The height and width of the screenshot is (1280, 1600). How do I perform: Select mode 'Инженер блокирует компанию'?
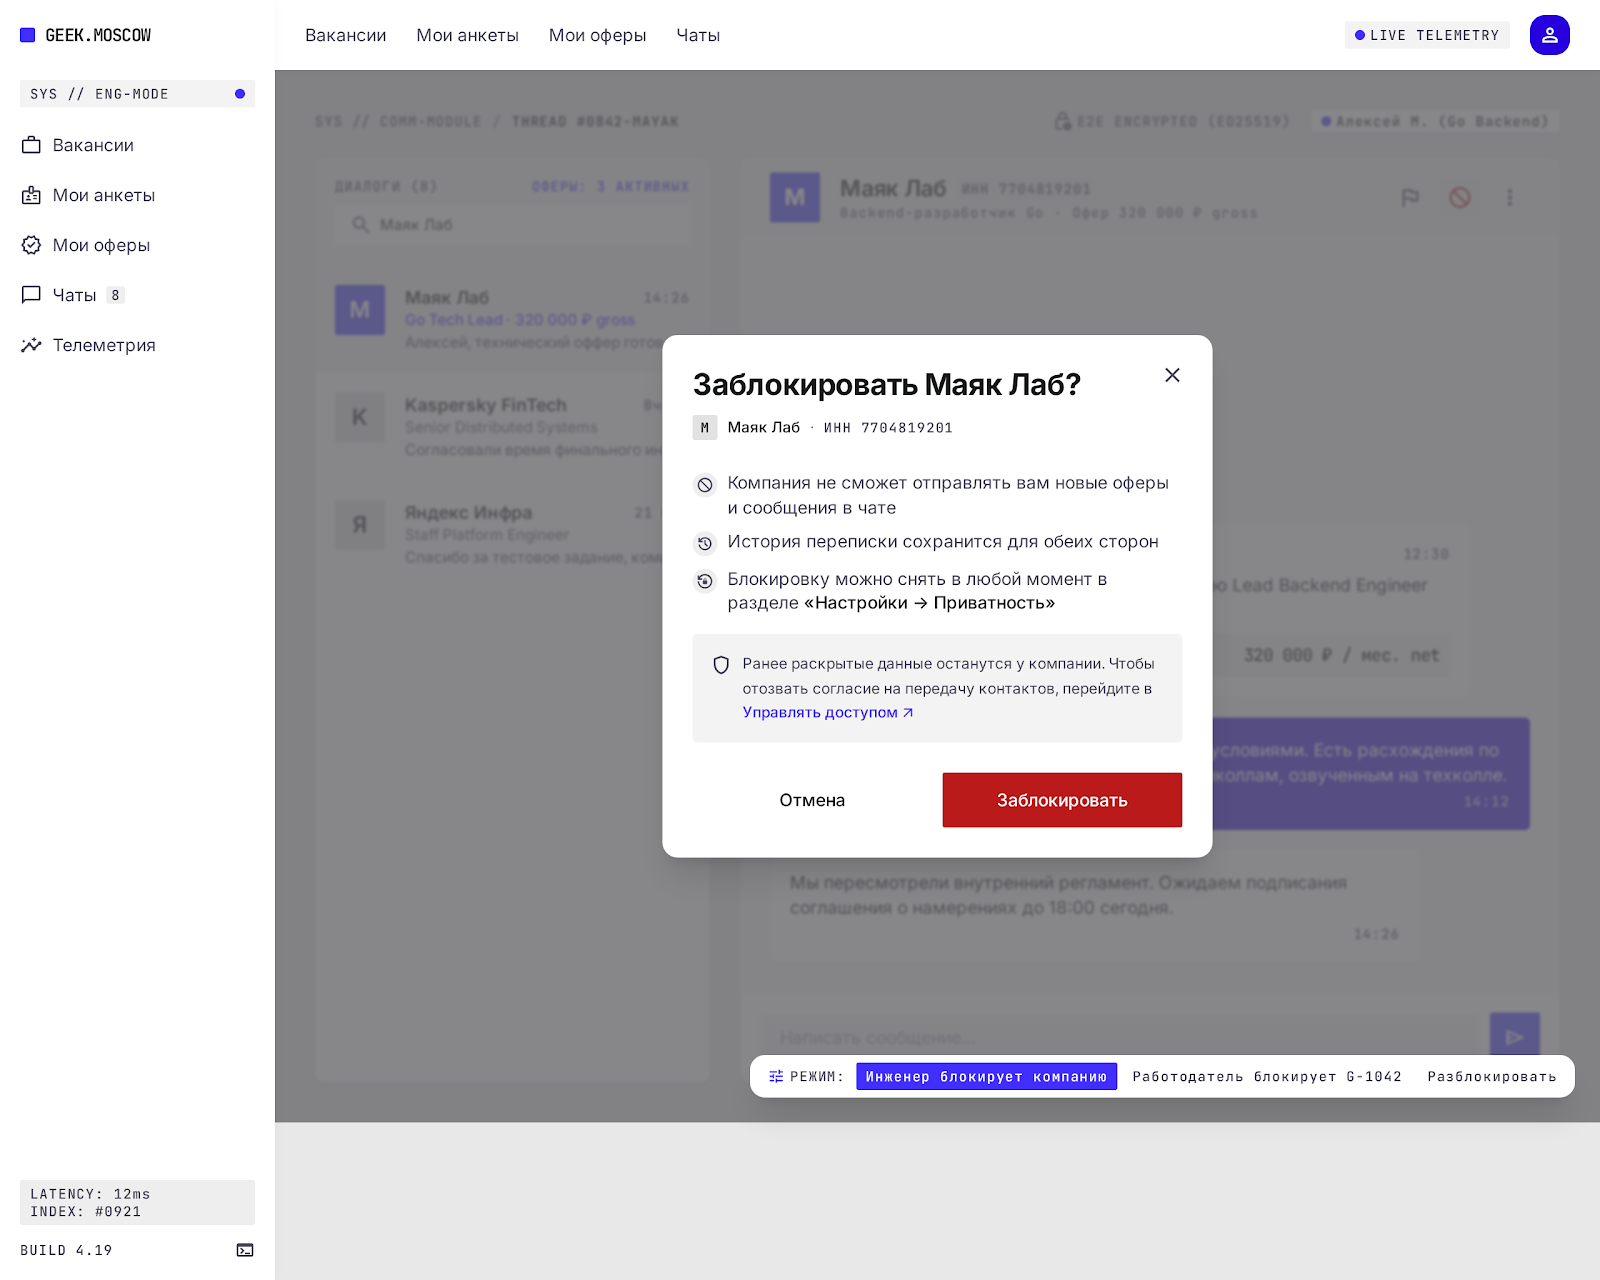(x=986, y=1076)
